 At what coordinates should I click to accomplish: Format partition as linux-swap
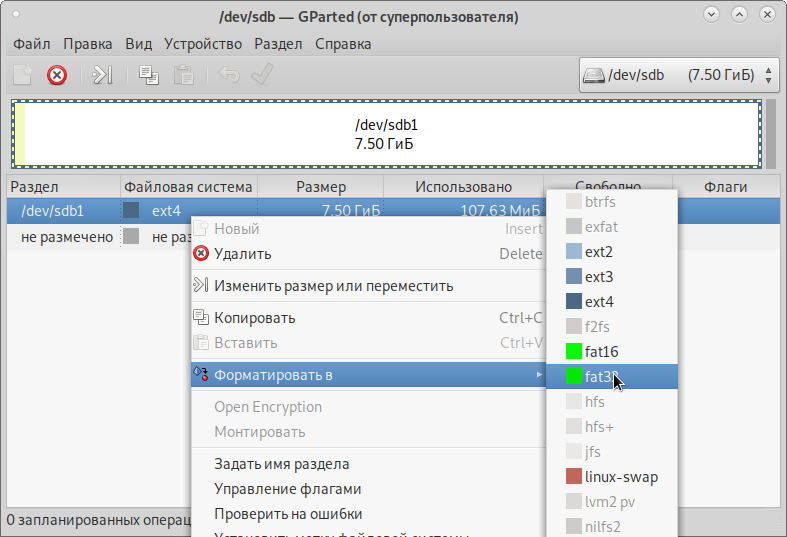click(612, 477)
